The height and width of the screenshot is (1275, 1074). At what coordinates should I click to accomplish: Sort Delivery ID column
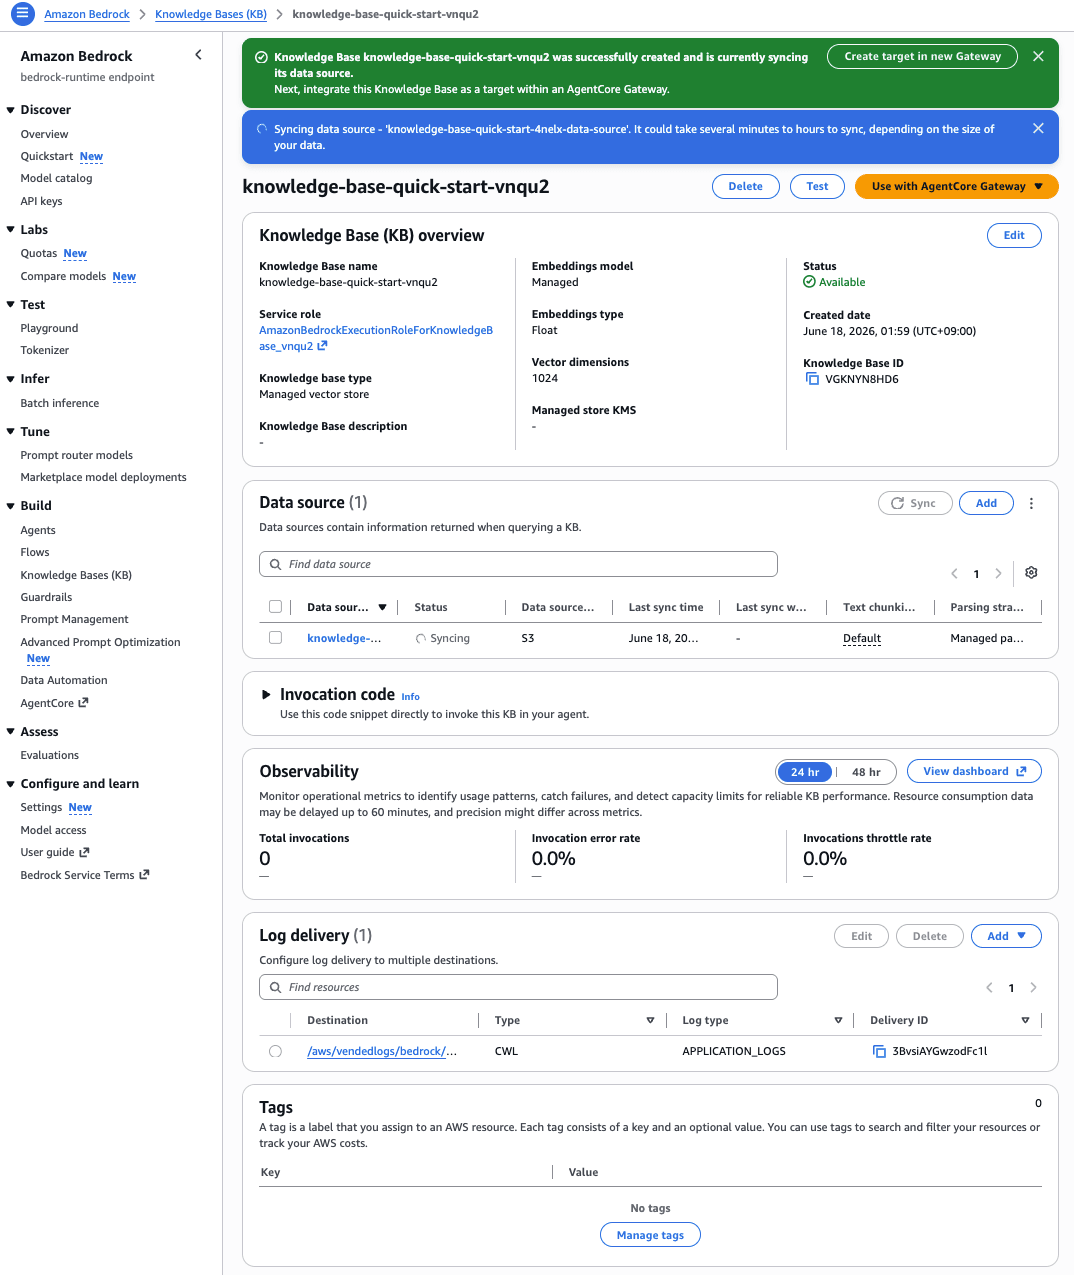(1025, 1020)
